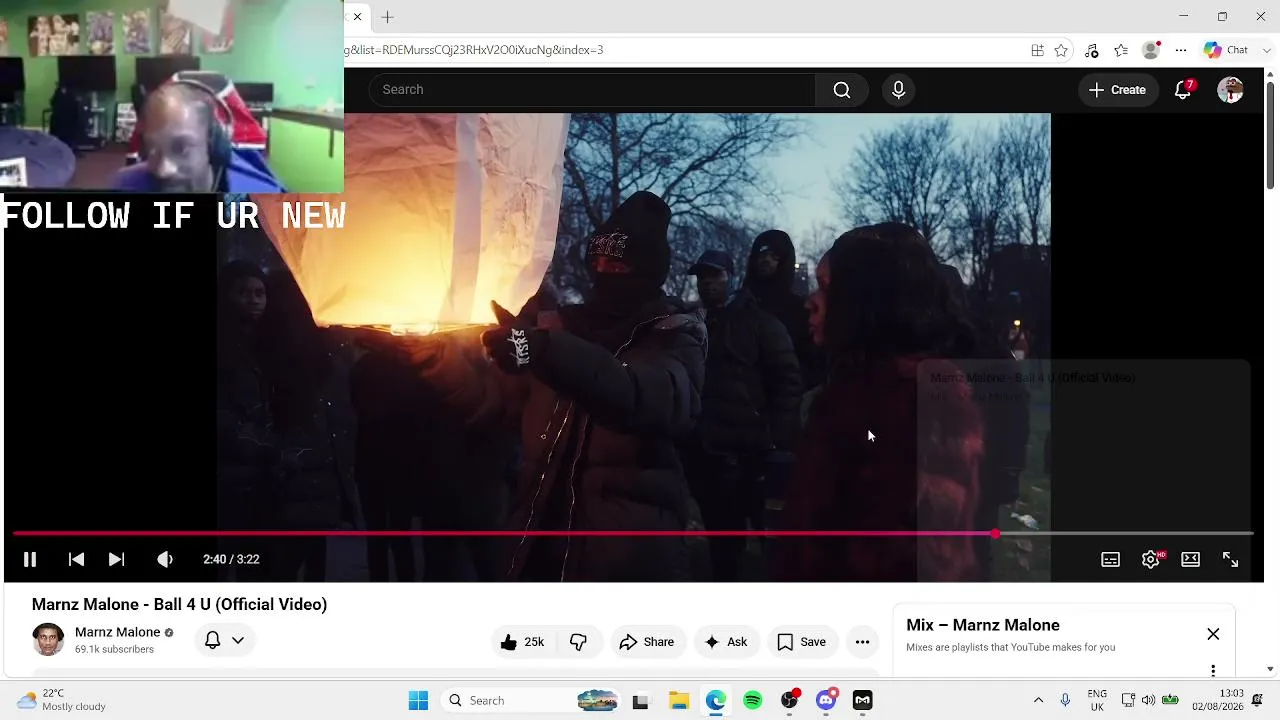Open the ENG UK language switcher

point(1097,700)
